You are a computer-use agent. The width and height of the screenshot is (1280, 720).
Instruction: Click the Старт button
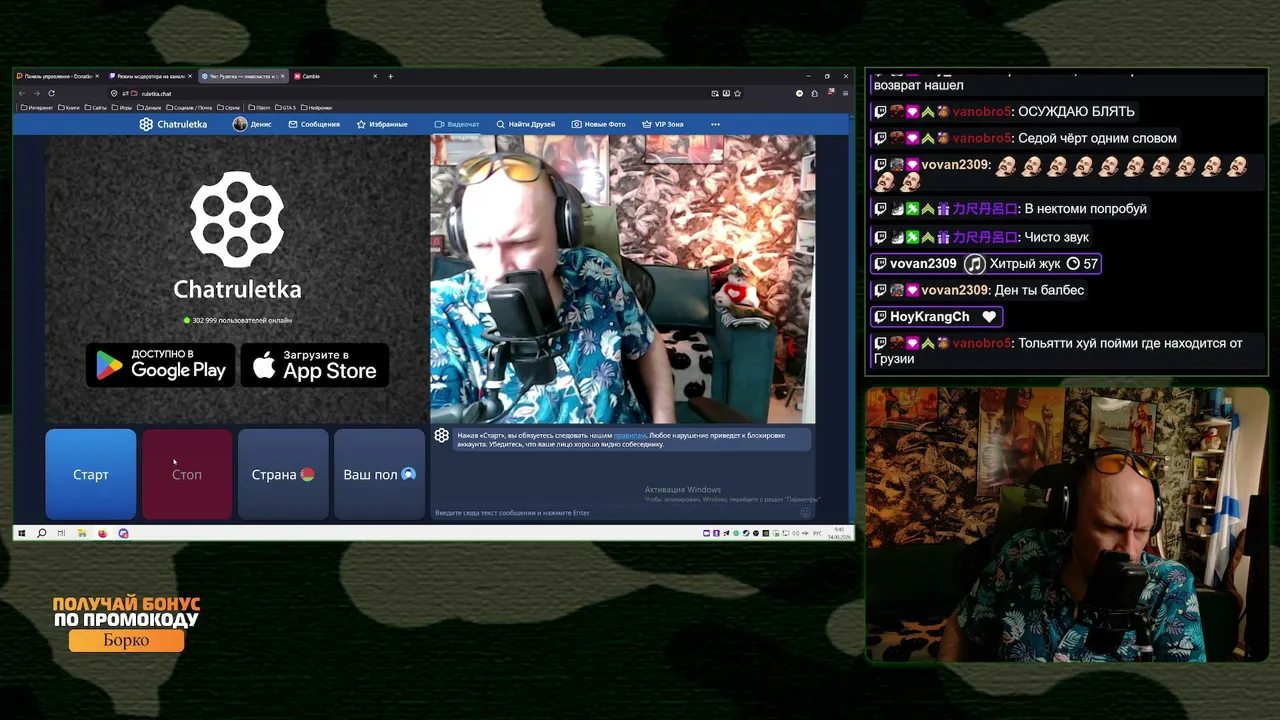(91, 474)
